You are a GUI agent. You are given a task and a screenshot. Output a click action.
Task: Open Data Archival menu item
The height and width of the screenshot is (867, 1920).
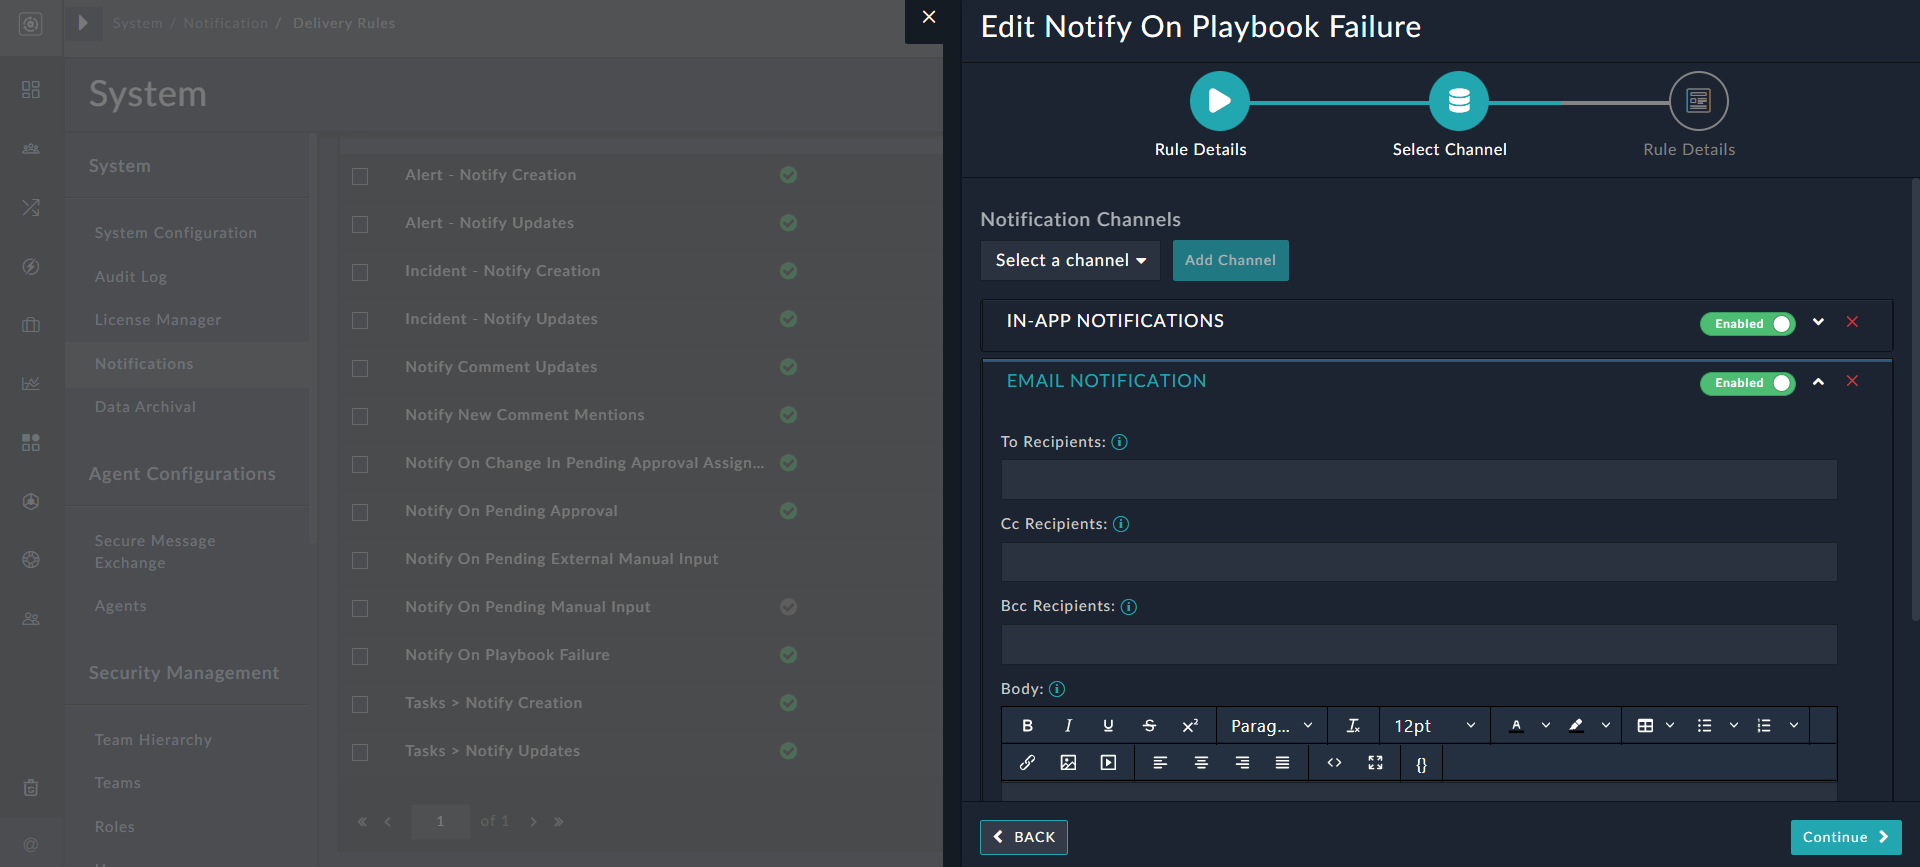point(145,407)
